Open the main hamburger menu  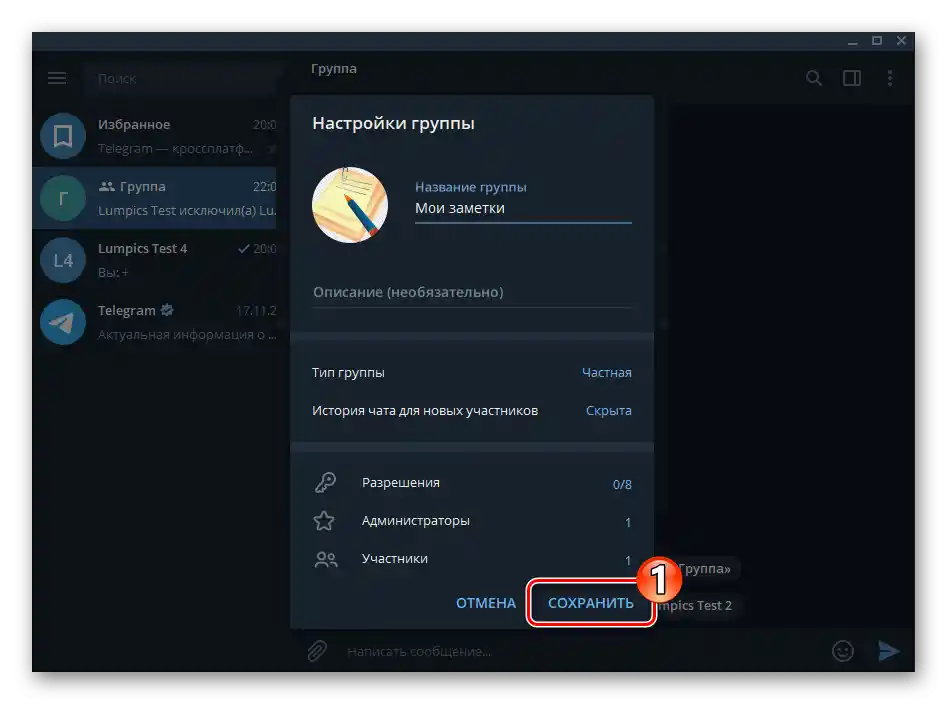[x=57, y=77]
